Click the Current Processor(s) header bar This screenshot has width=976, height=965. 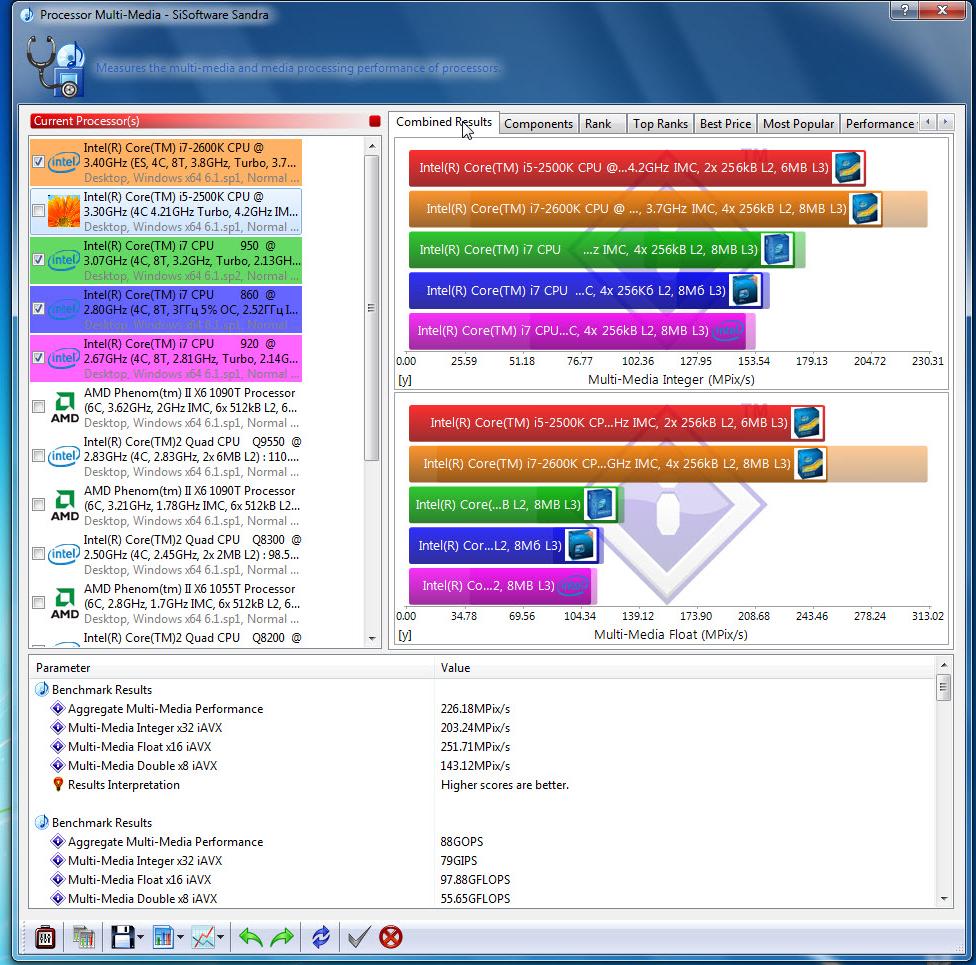click(x=199, y=121)
